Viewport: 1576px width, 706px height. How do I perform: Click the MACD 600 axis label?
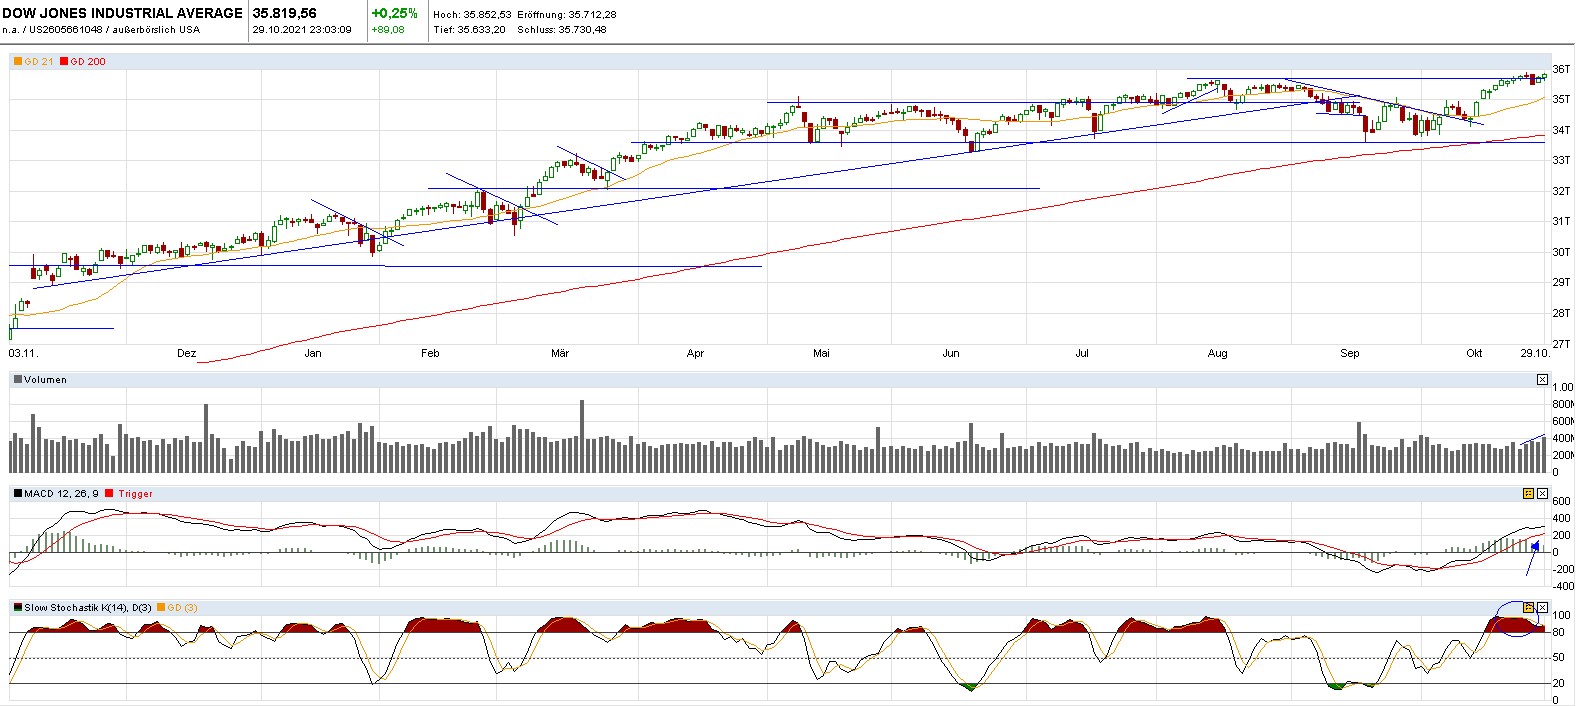click(1562, 502)
